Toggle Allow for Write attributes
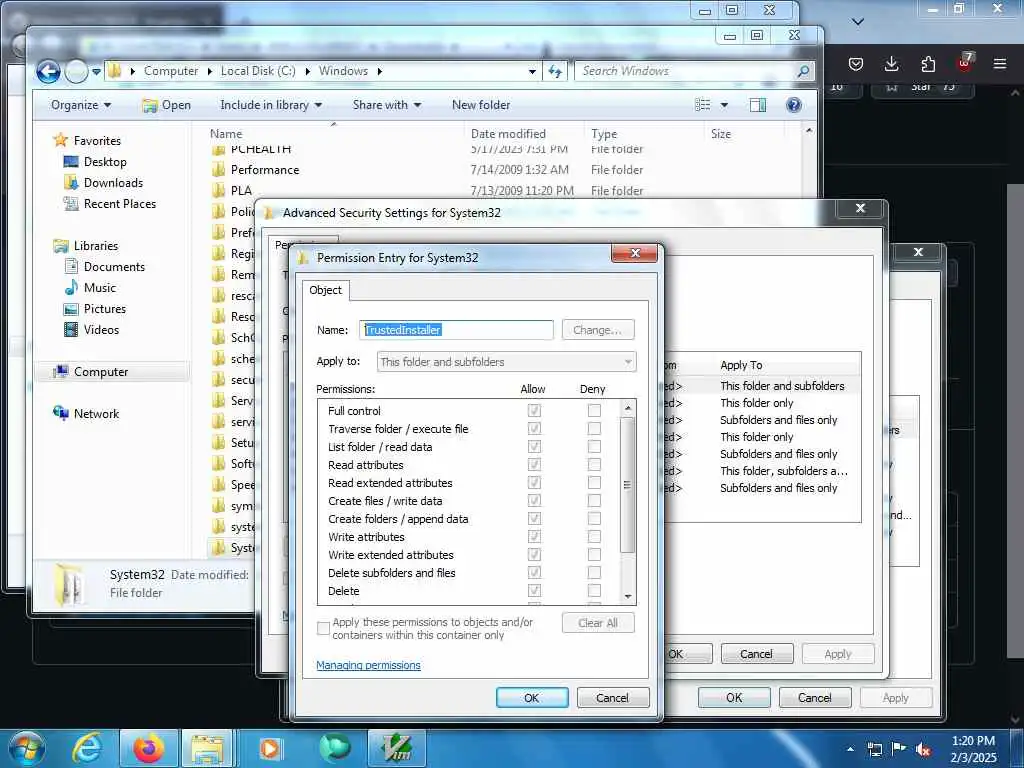 click(x=534, y=536)
